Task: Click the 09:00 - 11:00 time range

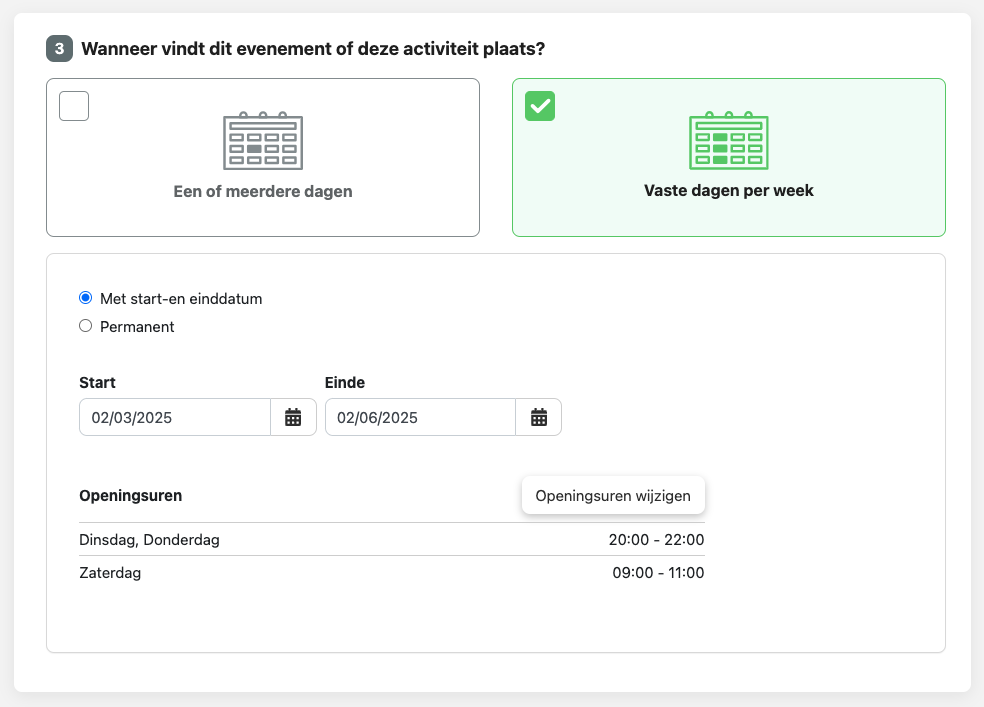Action: [658, 573]
